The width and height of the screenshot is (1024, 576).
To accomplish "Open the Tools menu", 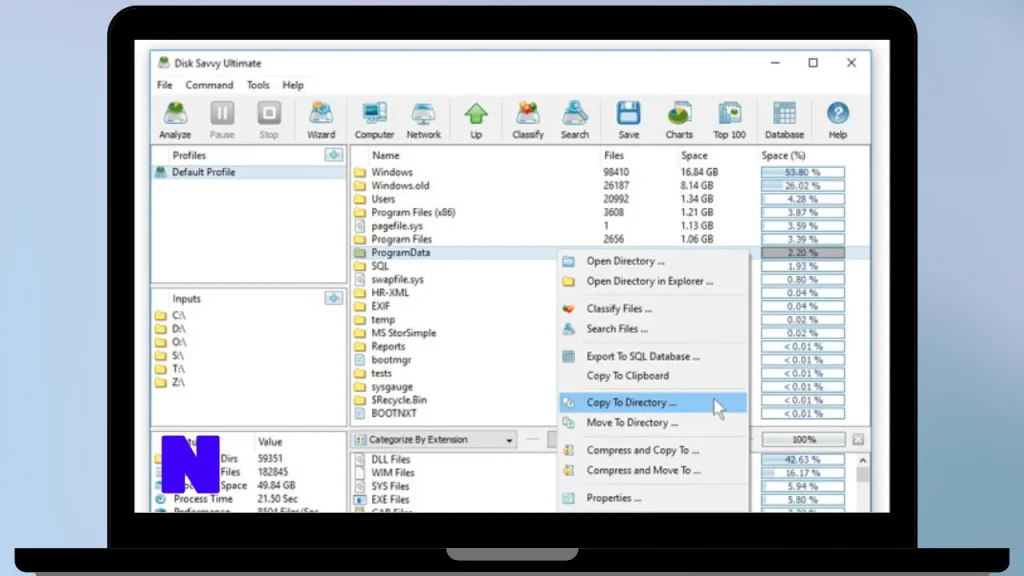I will tap(258, 85).
